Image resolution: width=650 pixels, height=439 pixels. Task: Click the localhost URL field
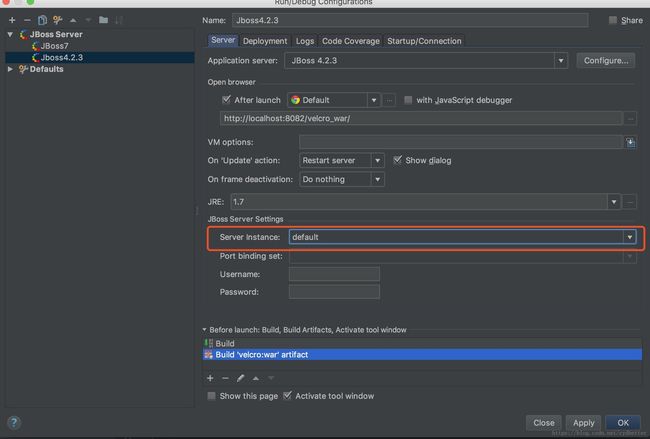click(421, 119)
